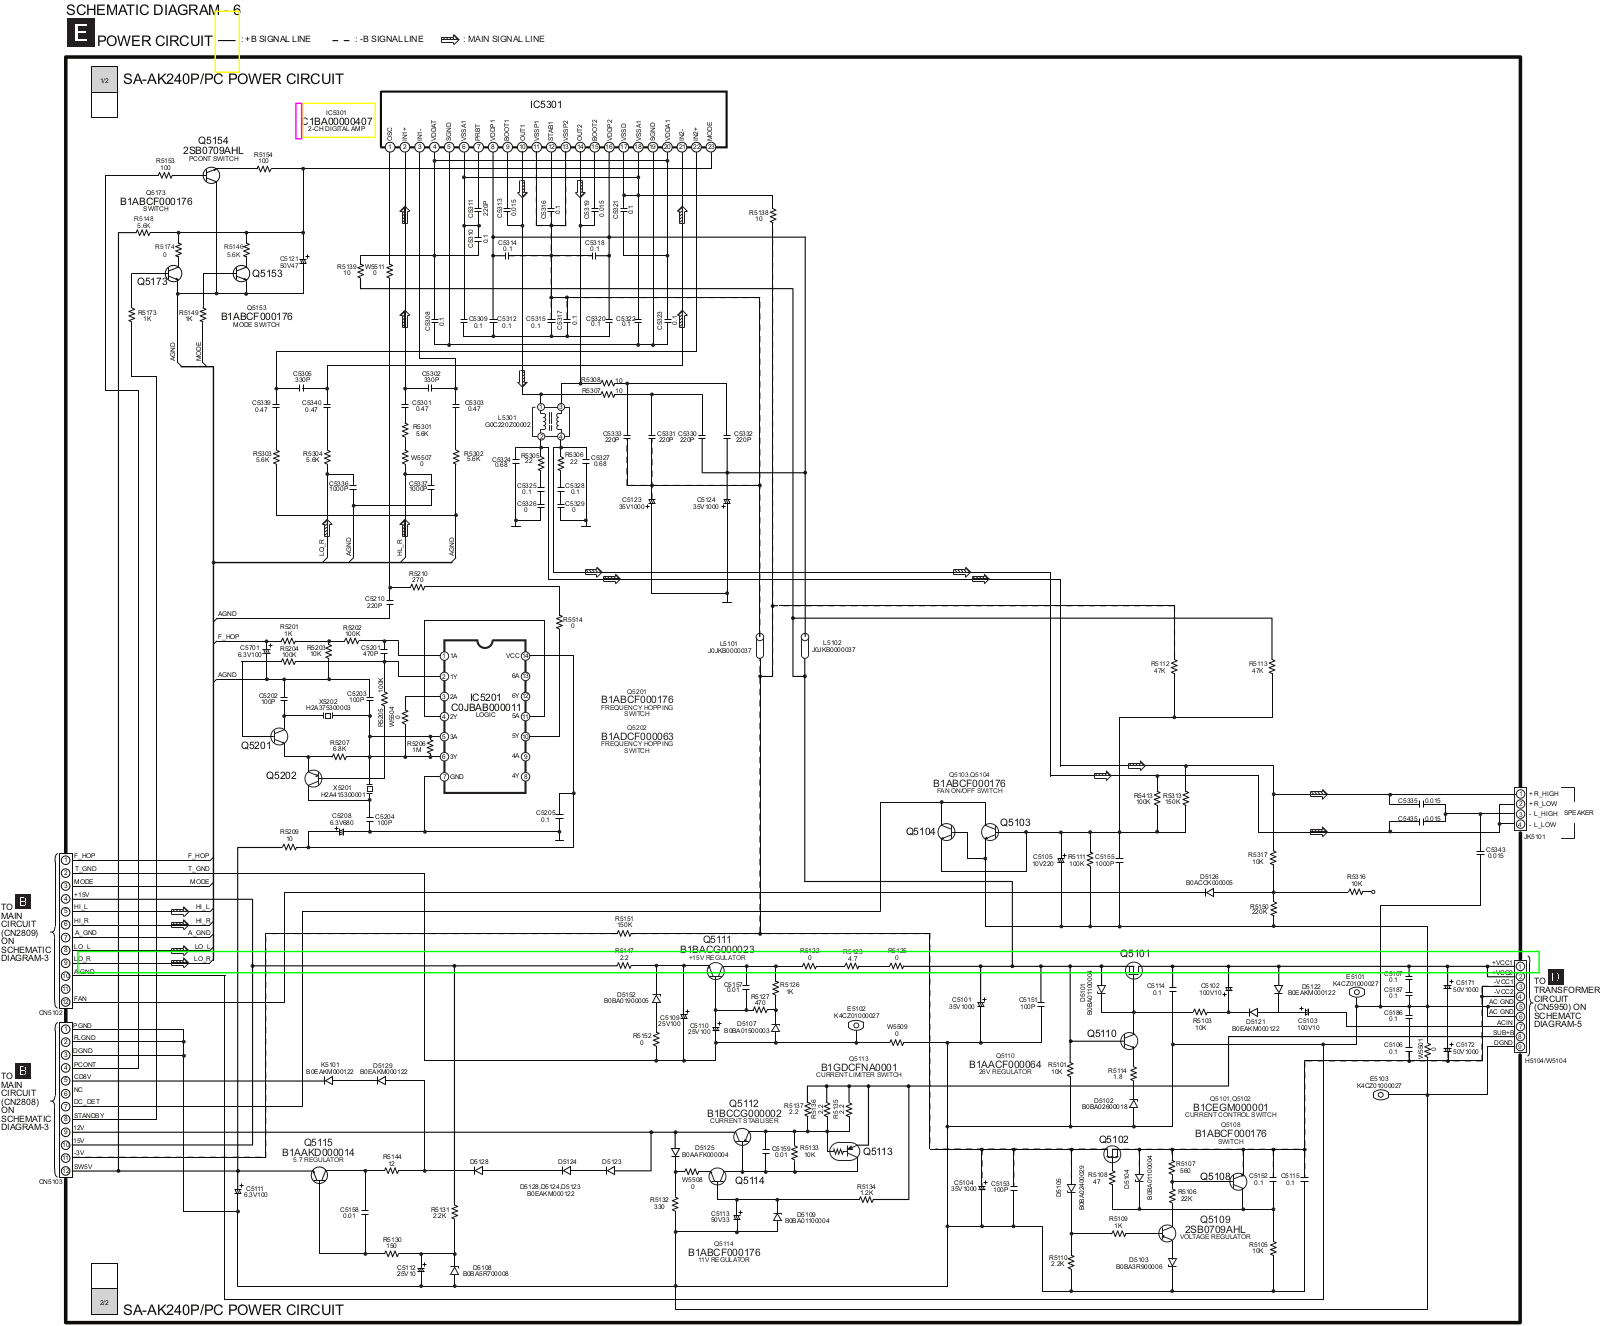Click the CN5103 connector label
Image resolution: width=1600 pixels, height=1326 pixels.
point(51,1181)
